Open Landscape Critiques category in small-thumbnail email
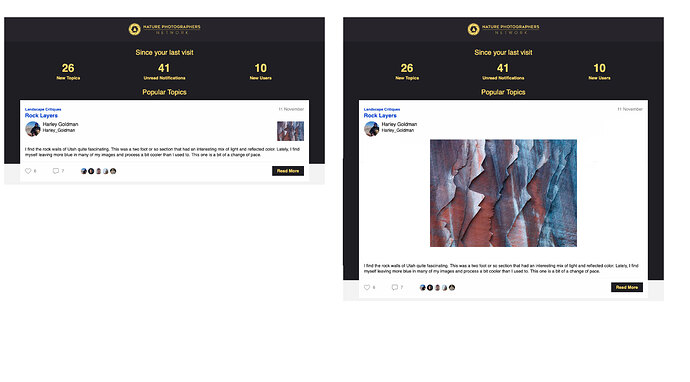Image resolution: width=690 pixels, height=382 pixels. 43,109
